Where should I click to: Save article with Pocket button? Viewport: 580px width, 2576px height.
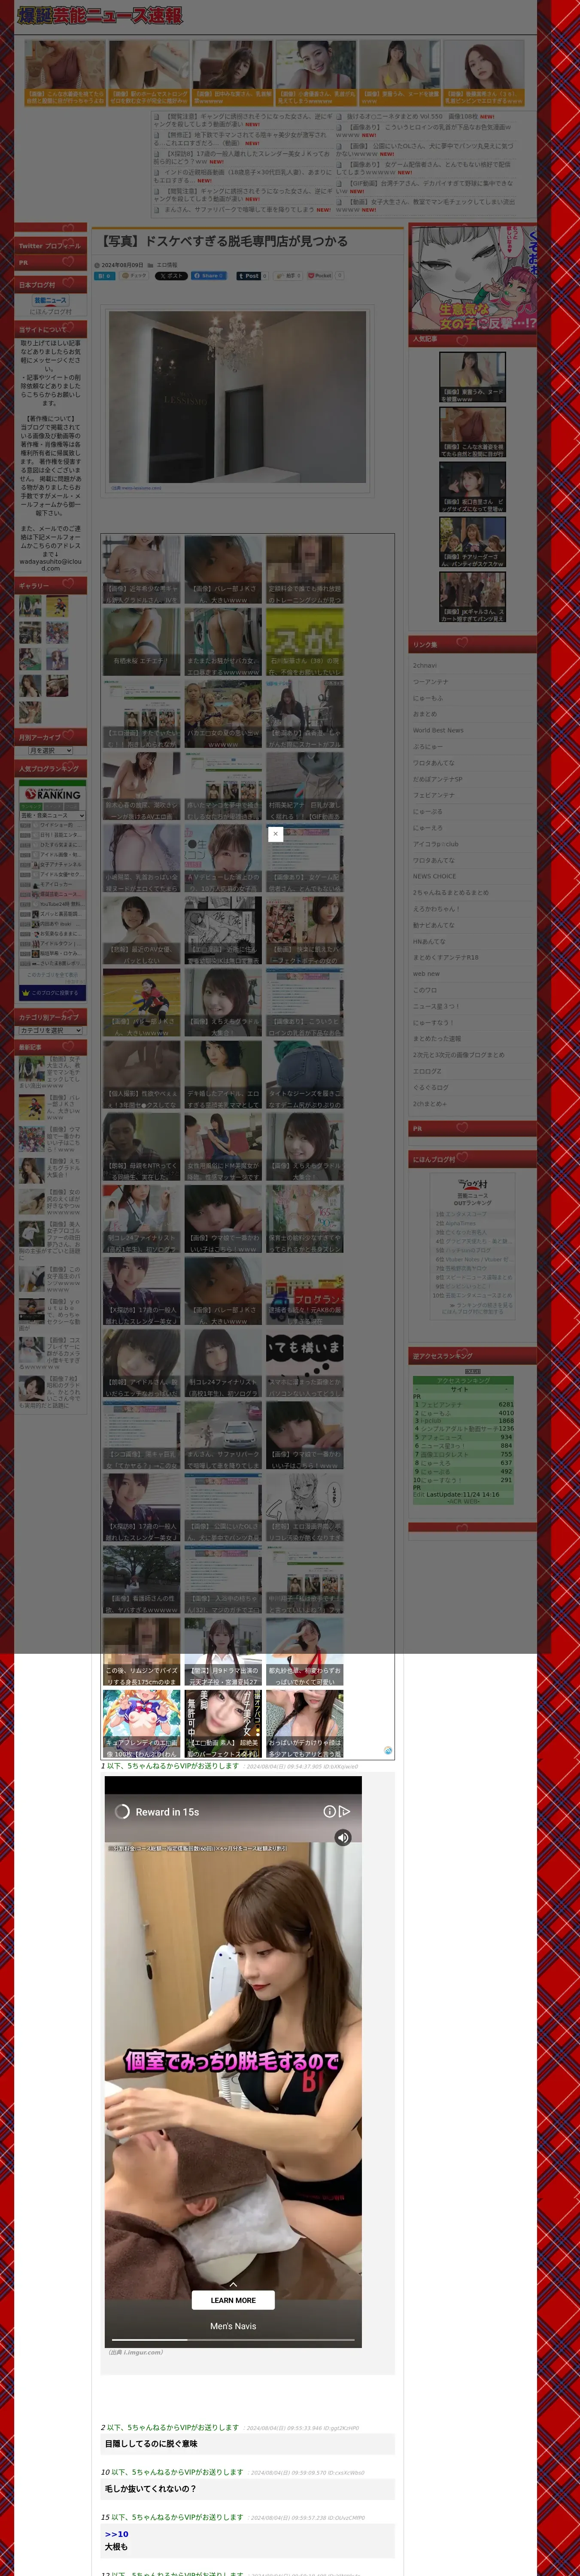pyautogui.click(x=320, y=275)
